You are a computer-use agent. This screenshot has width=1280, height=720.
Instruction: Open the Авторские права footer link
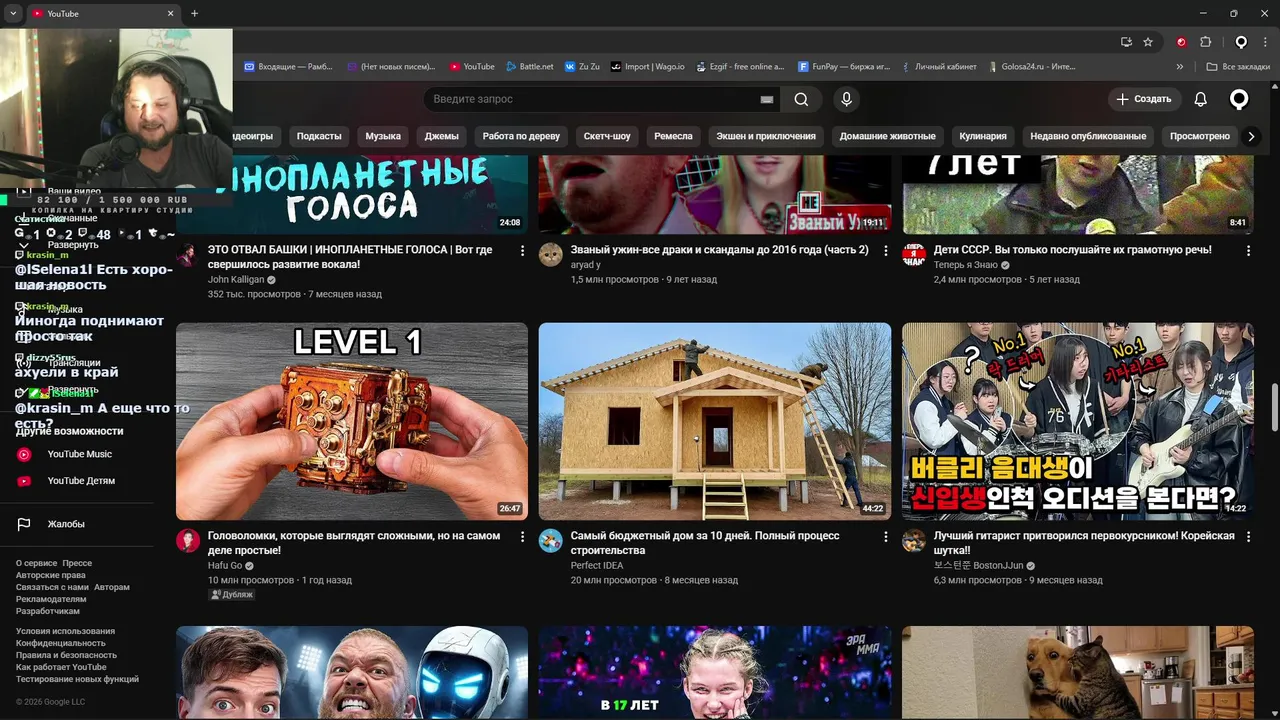click(x=51, y=575)
